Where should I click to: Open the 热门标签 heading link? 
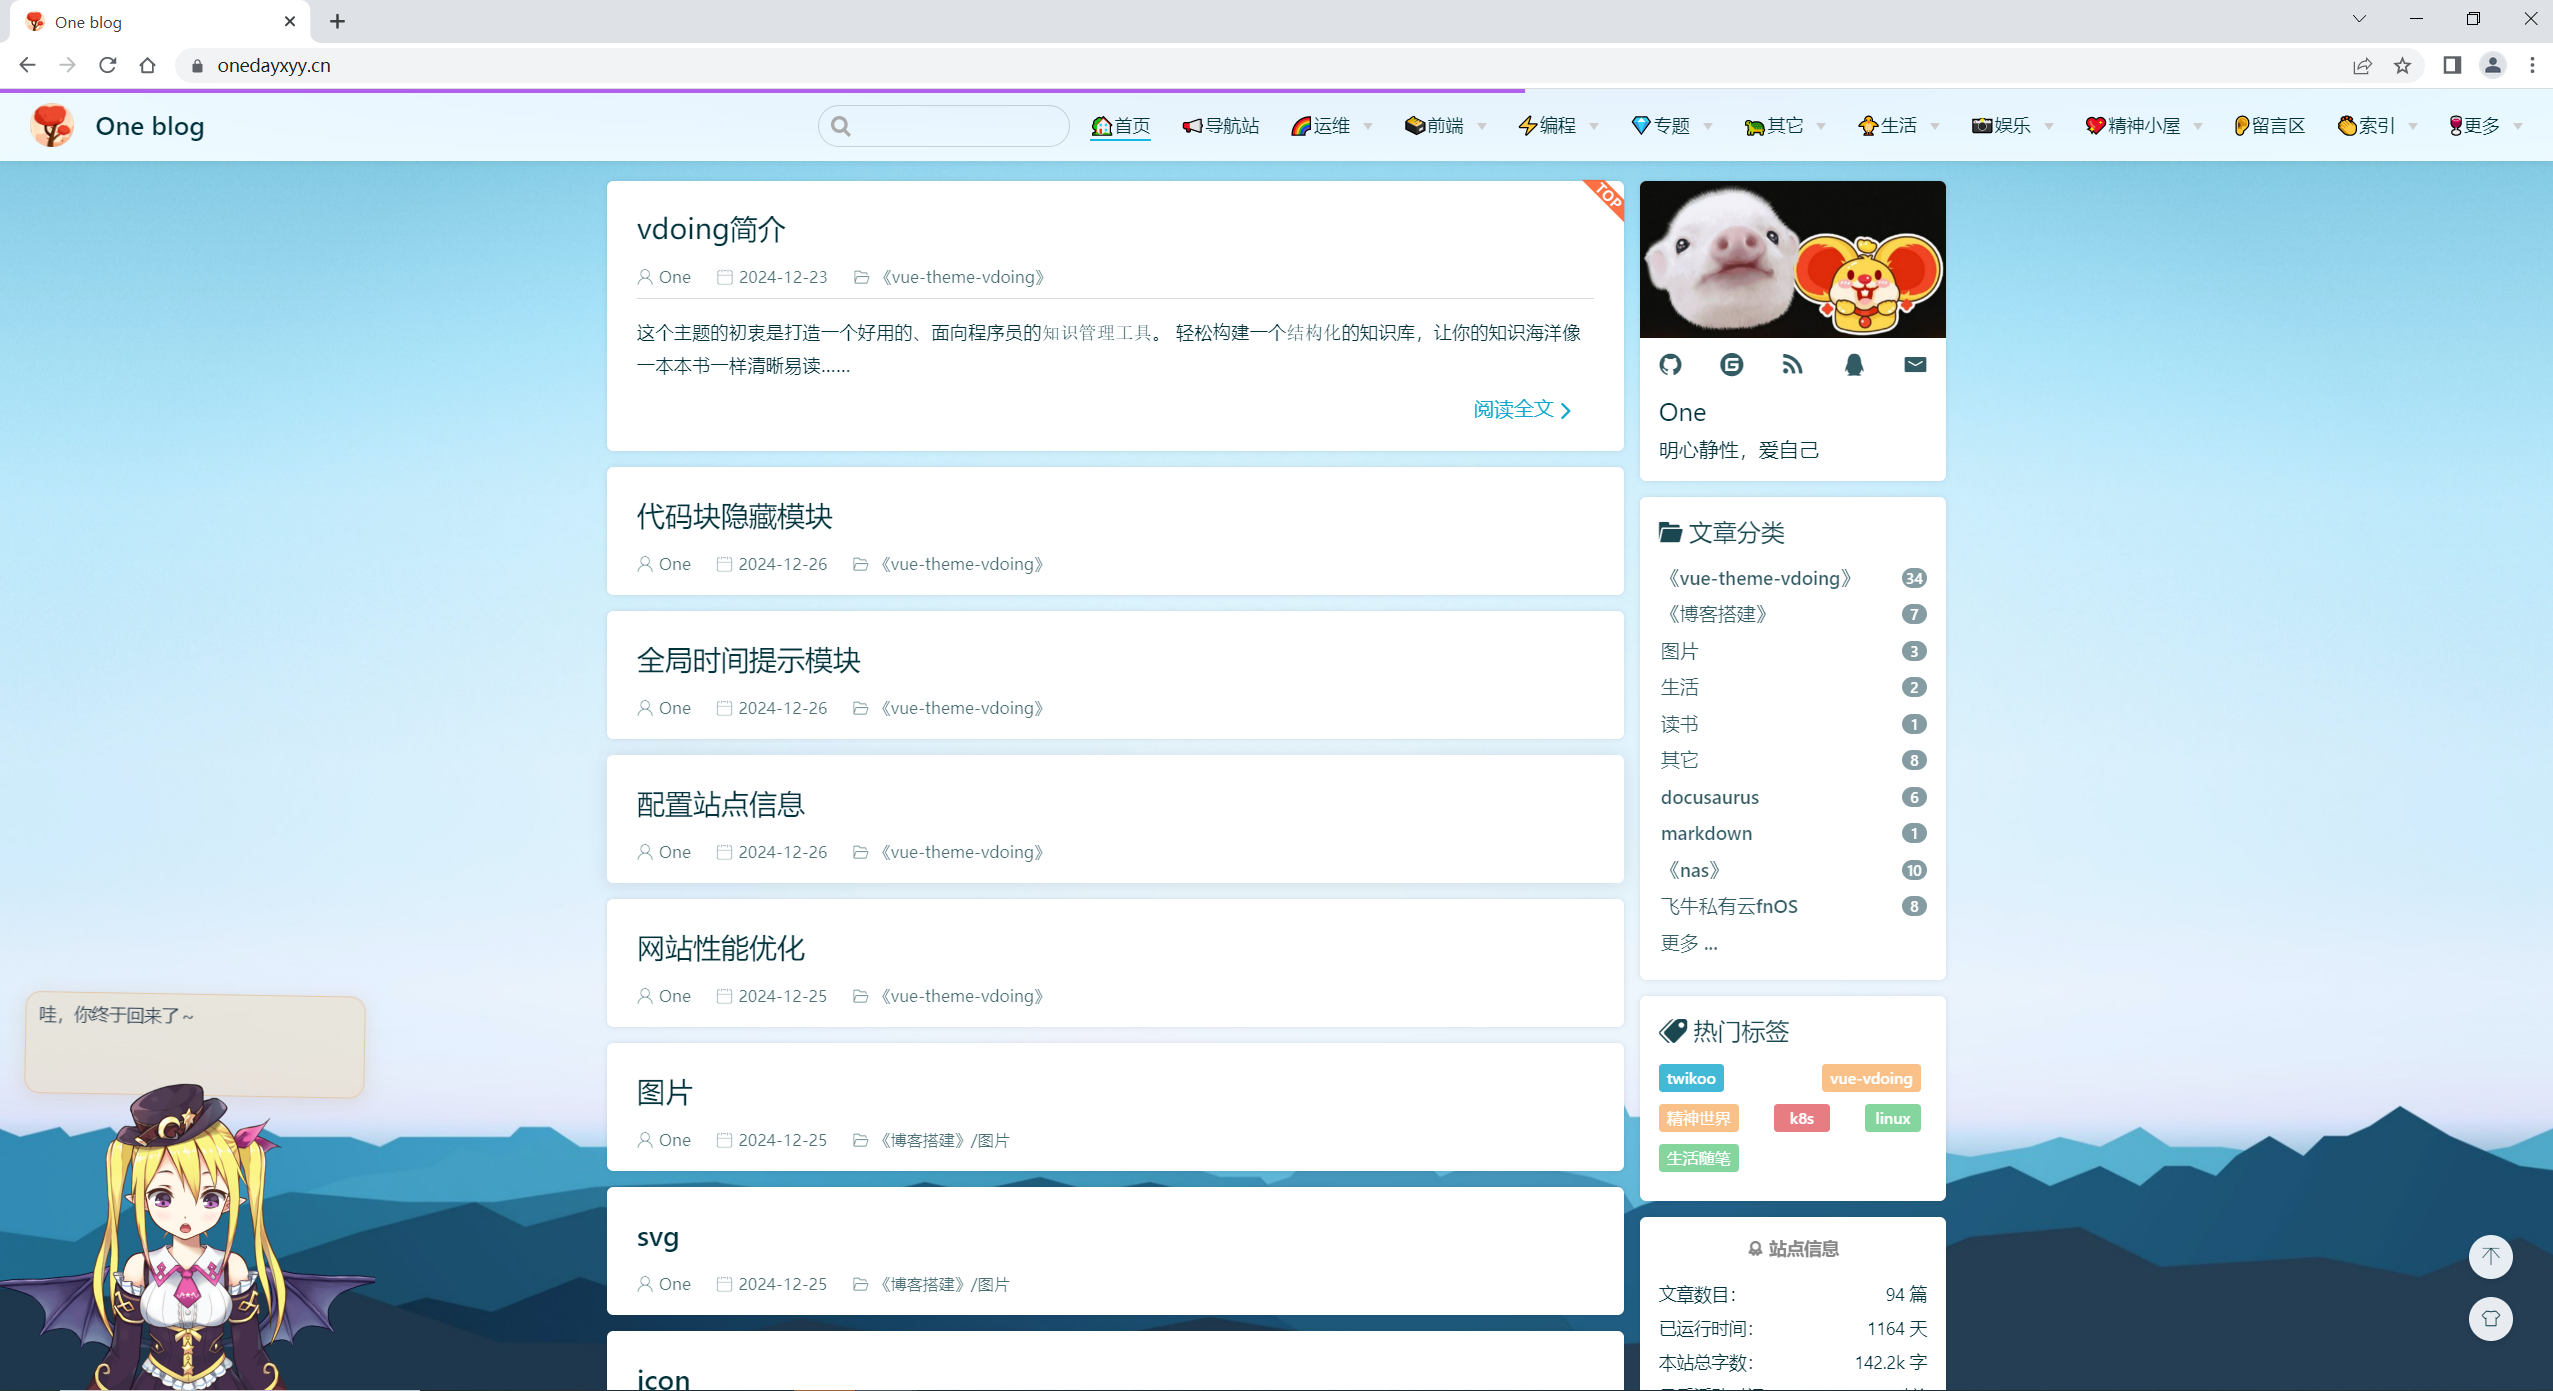[1724, 1031]
